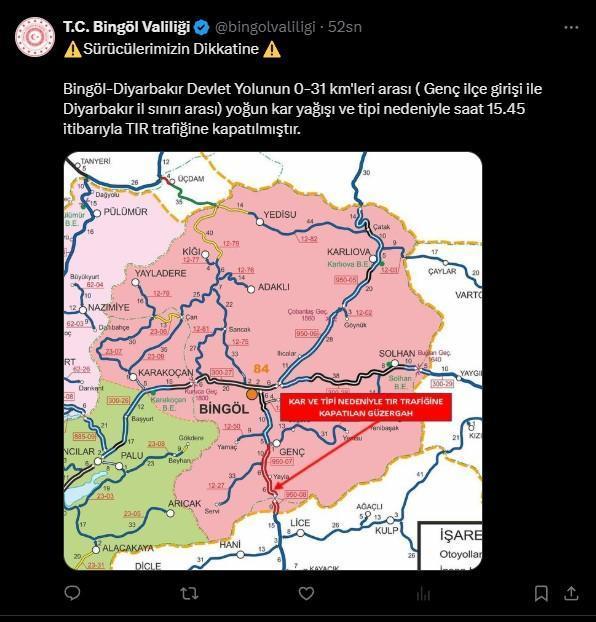
Task: Open the T.C. Bingöl Valiliği display name
Action: click(x=127, y=27)
